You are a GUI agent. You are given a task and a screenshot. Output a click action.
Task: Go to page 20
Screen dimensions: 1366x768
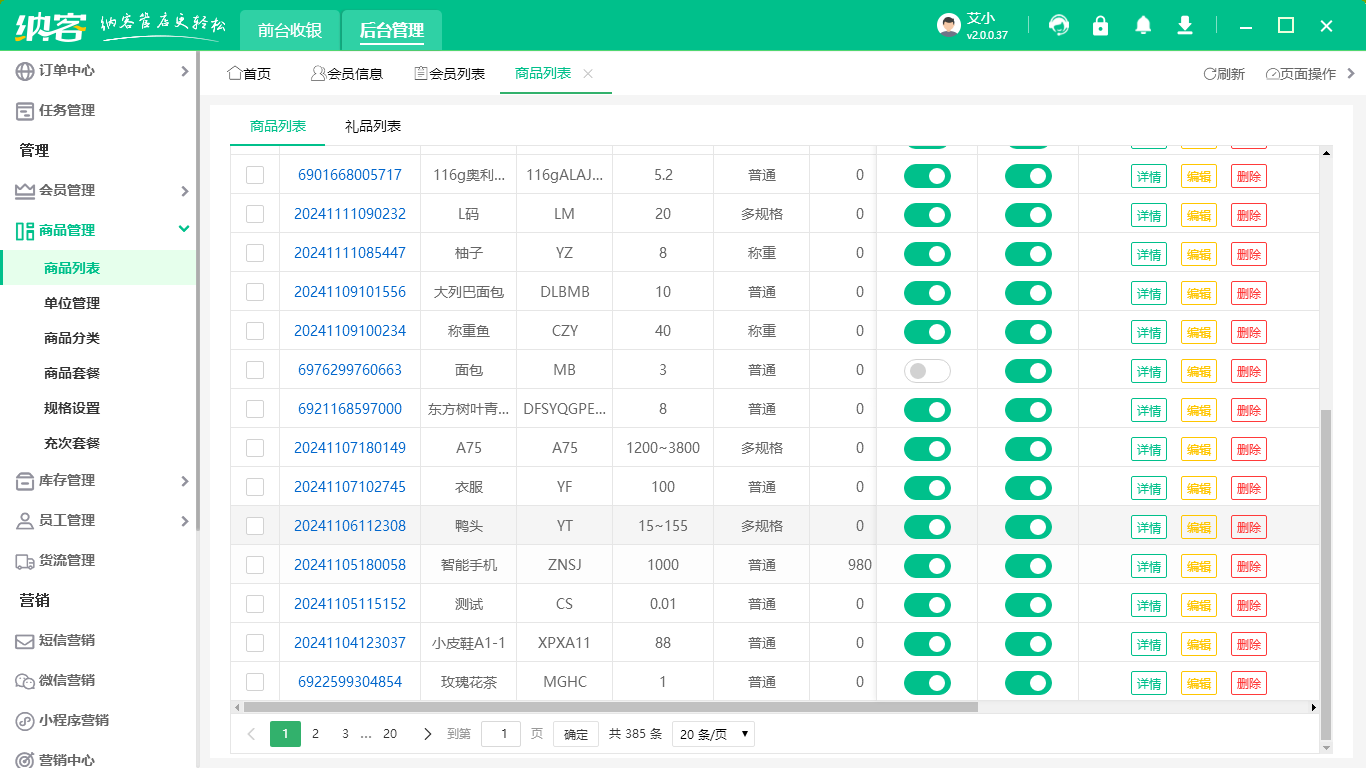(x=390, y=734)
